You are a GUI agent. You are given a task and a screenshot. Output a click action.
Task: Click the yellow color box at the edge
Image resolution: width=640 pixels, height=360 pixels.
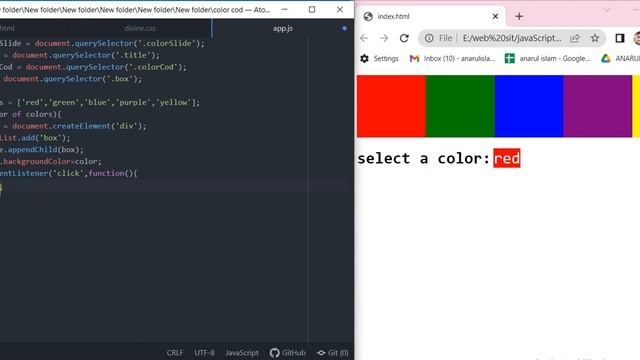point(636,106)
